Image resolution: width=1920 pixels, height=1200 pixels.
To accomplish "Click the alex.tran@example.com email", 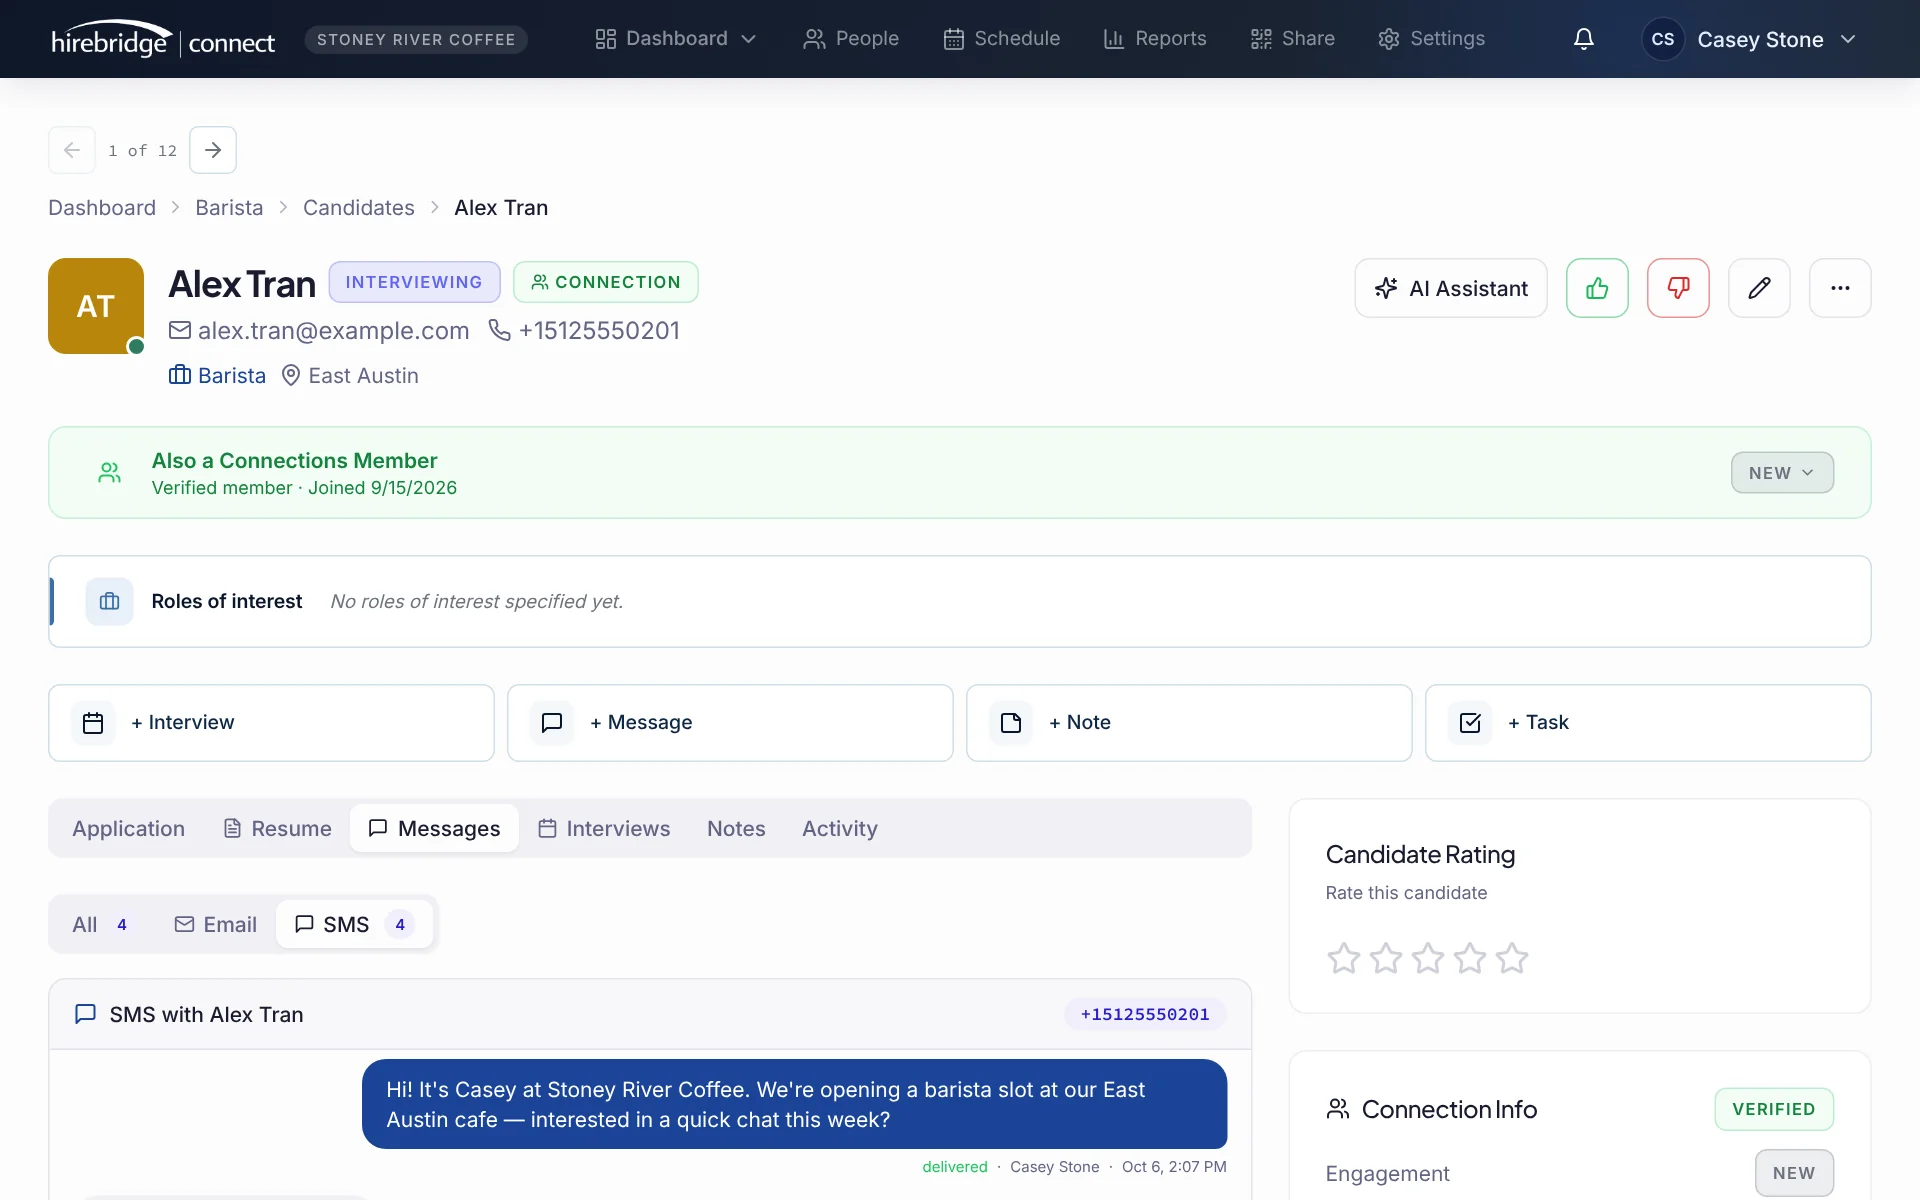I will click(333, 330).
